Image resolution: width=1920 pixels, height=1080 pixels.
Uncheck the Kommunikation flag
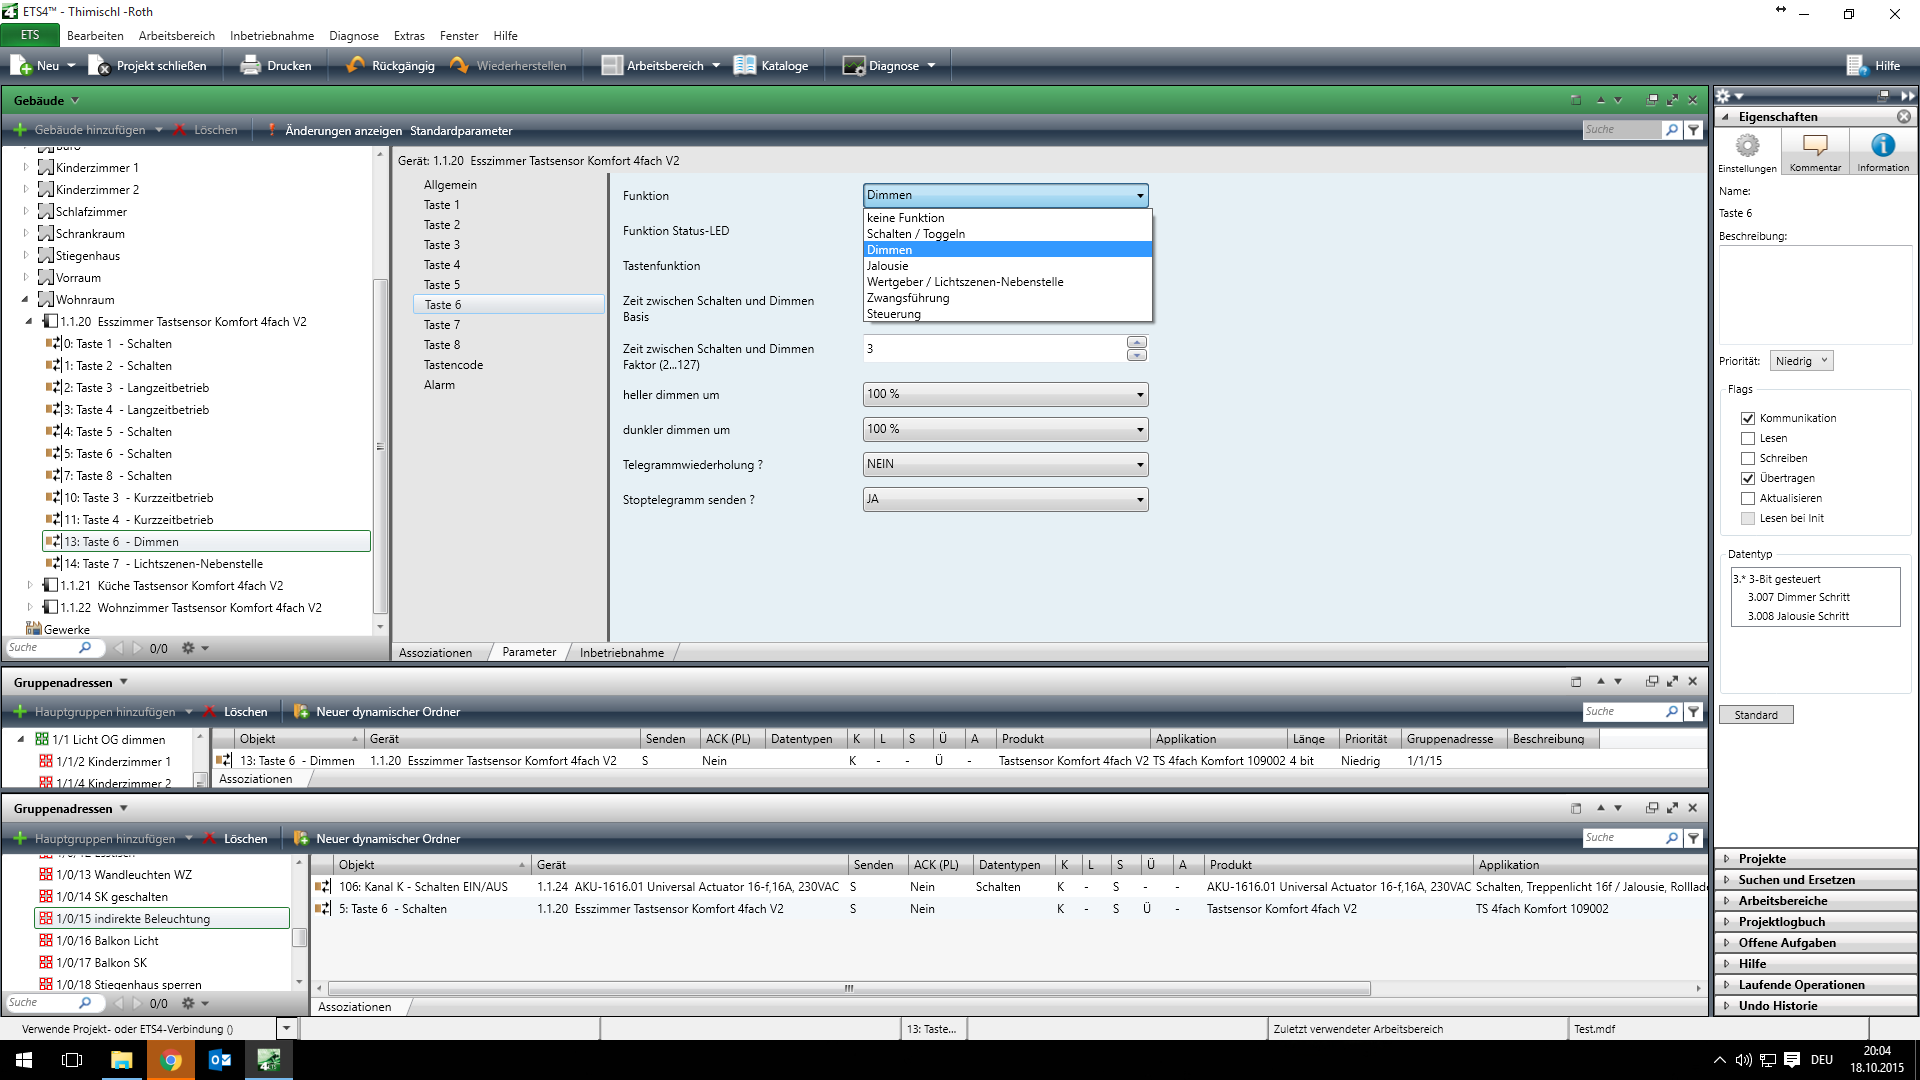pyautogui.click(x=1748, y=418)
